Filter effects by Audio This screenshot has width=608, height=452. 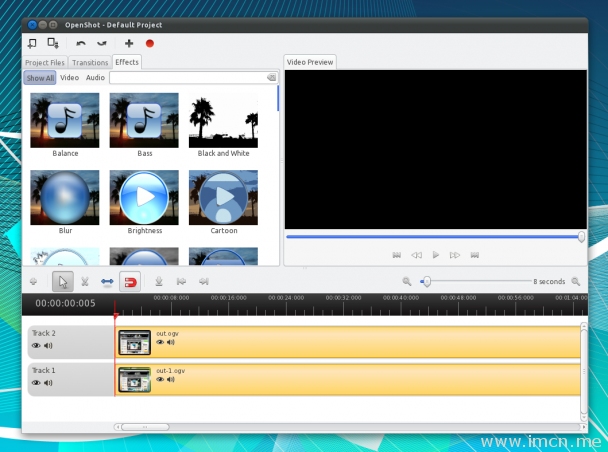[x=95, y=78]
